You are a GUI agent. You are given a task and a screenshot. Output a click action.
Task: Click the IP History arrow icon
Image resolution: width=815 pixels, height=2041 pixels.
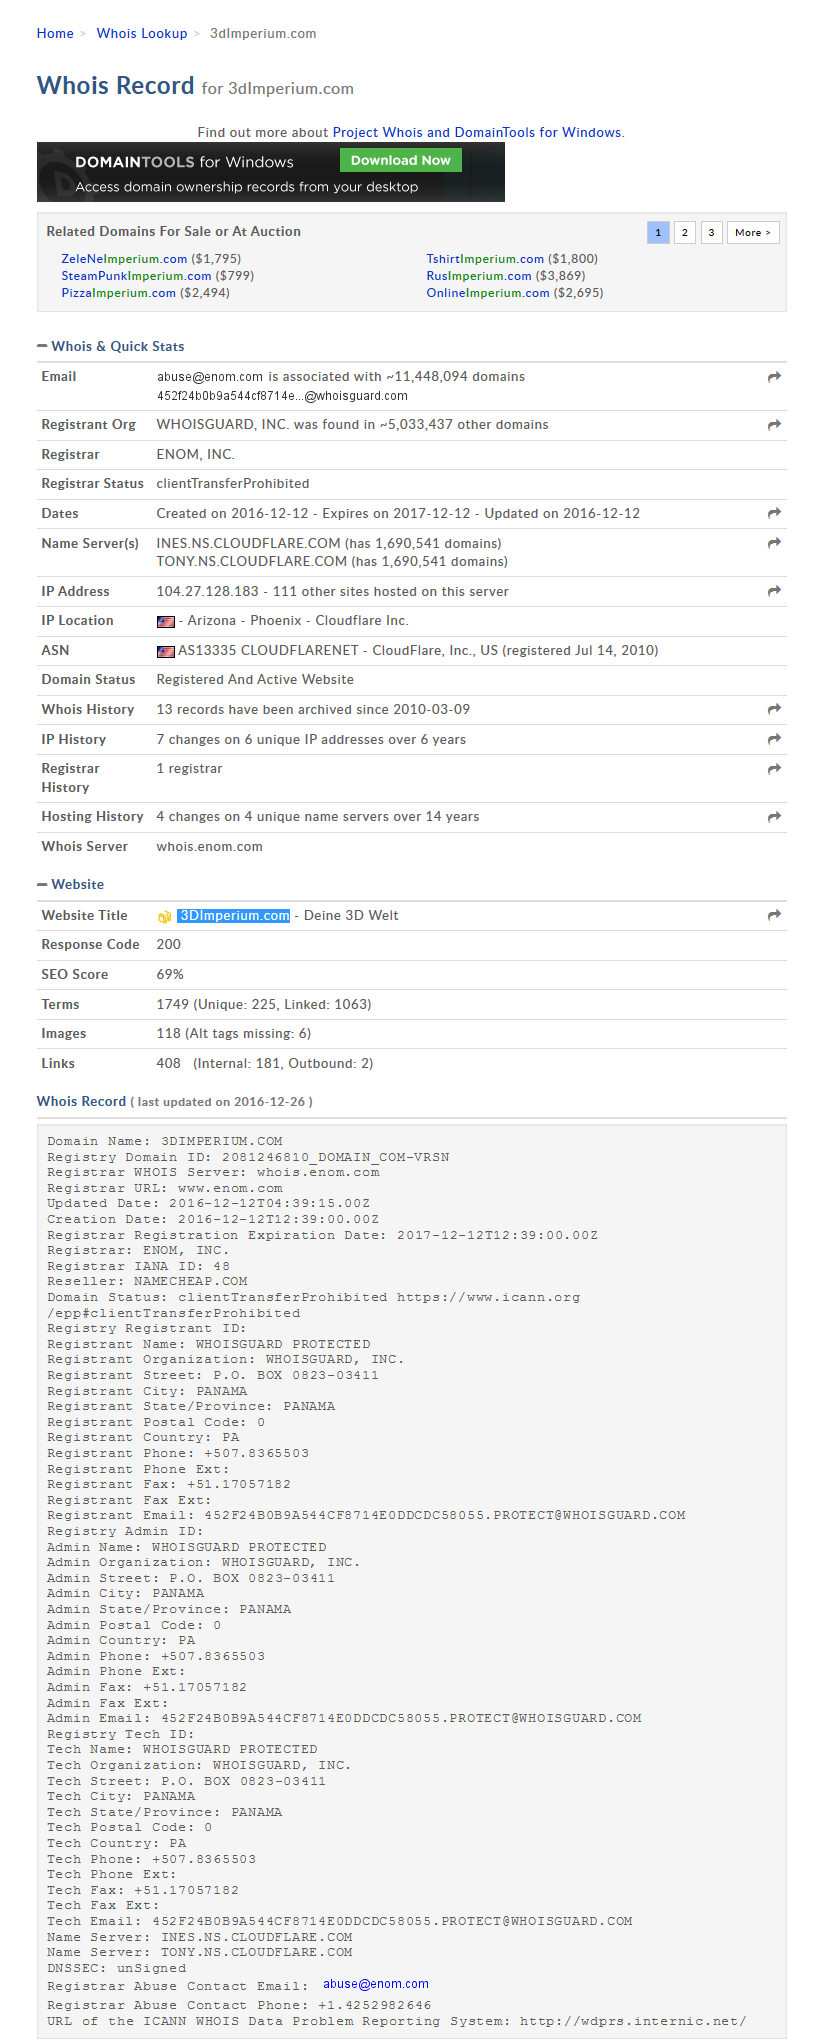[774, 739]
